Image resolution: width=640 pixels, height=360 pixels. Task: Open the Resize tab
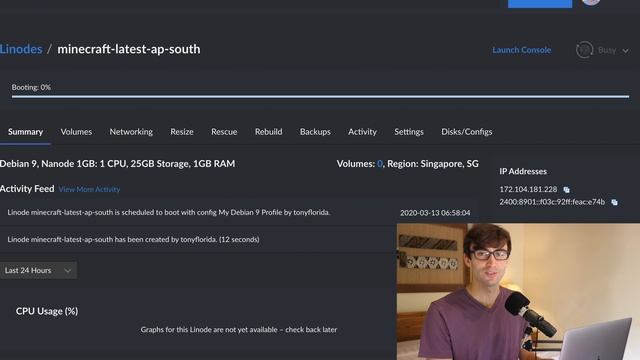click(x=182, y=132)
